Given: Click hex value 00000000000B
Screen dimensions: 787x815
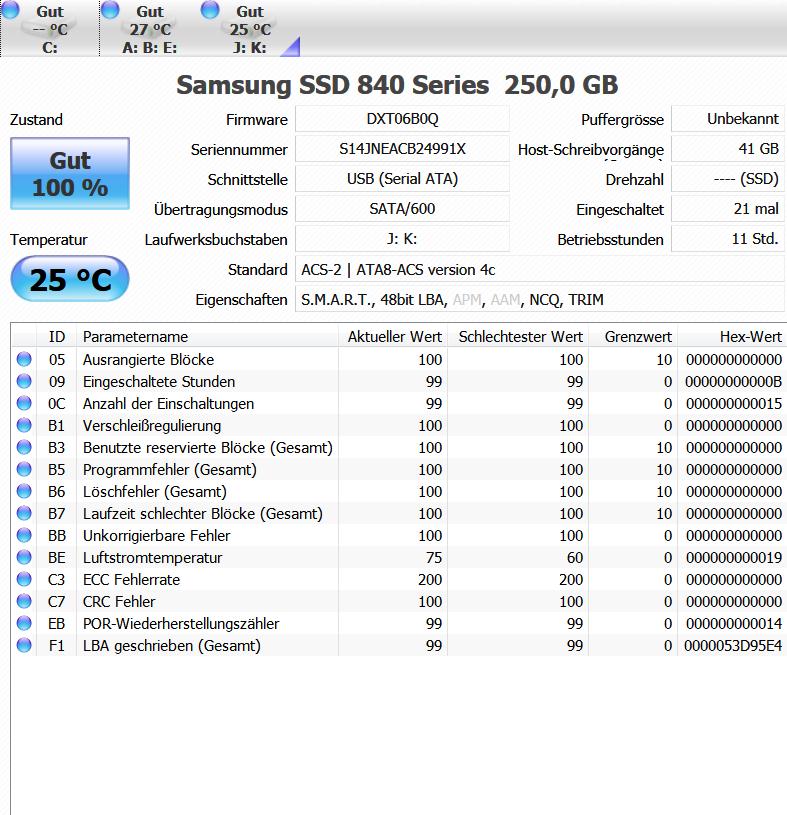Looking at the screenshot, I should click(x=733, y=382).
